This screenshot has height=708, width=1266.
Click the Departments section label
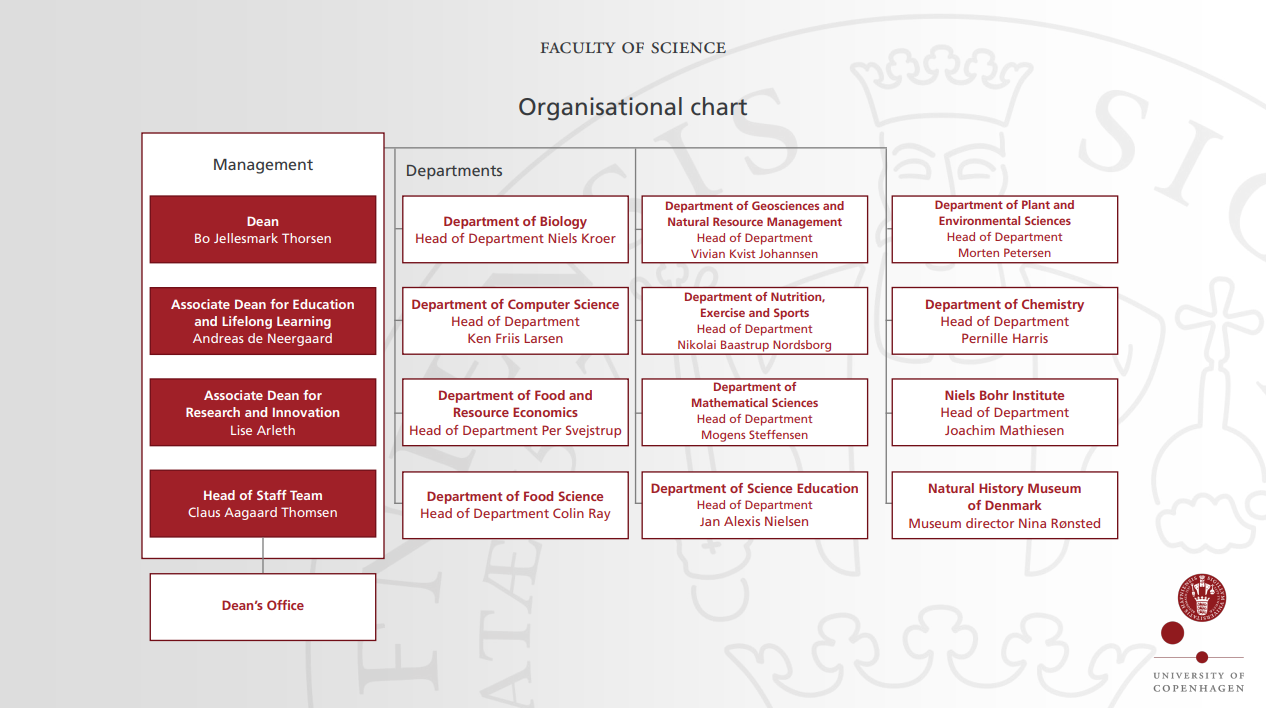454,170
